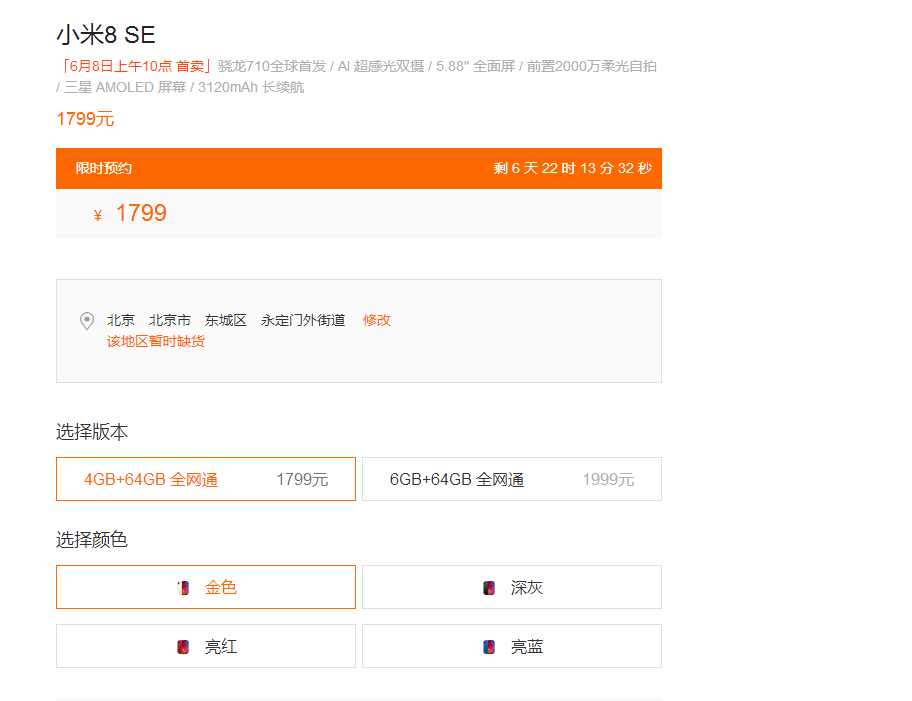The width and height of the screenshot is (912, 701).
Task: Select the 亮蓝 color label text
Action: 527,647
